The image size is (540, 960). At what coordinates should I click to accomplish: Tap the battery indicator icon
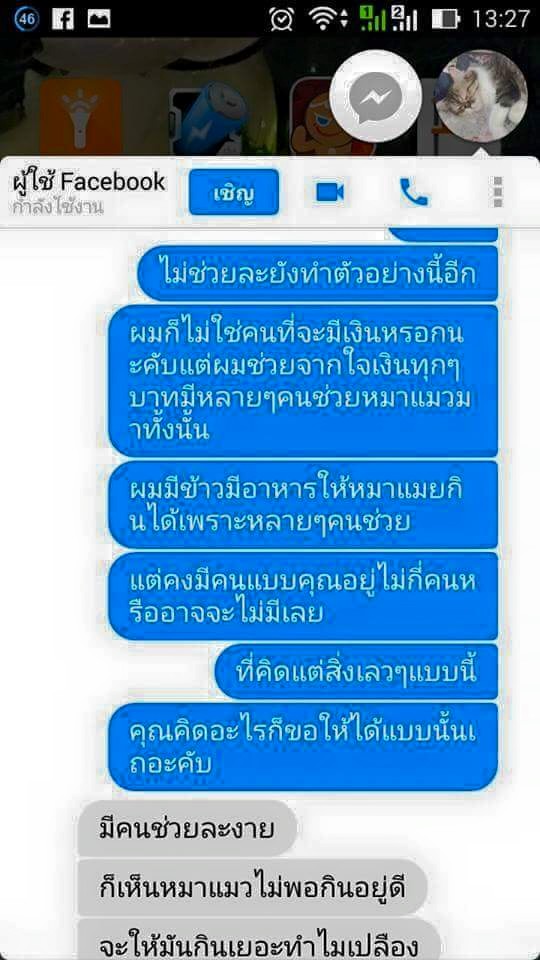click(446, 19)
